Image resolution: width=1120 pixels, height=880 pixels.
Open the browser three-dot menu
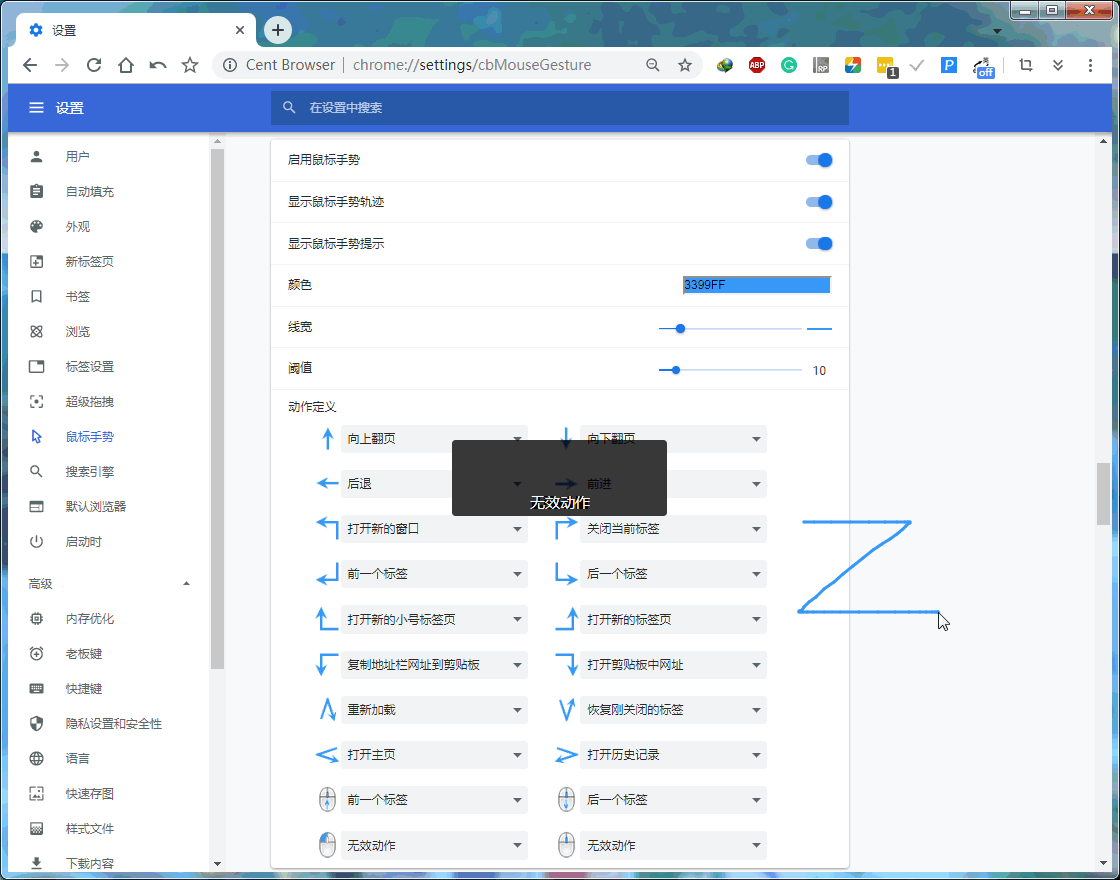[1090, 65]
